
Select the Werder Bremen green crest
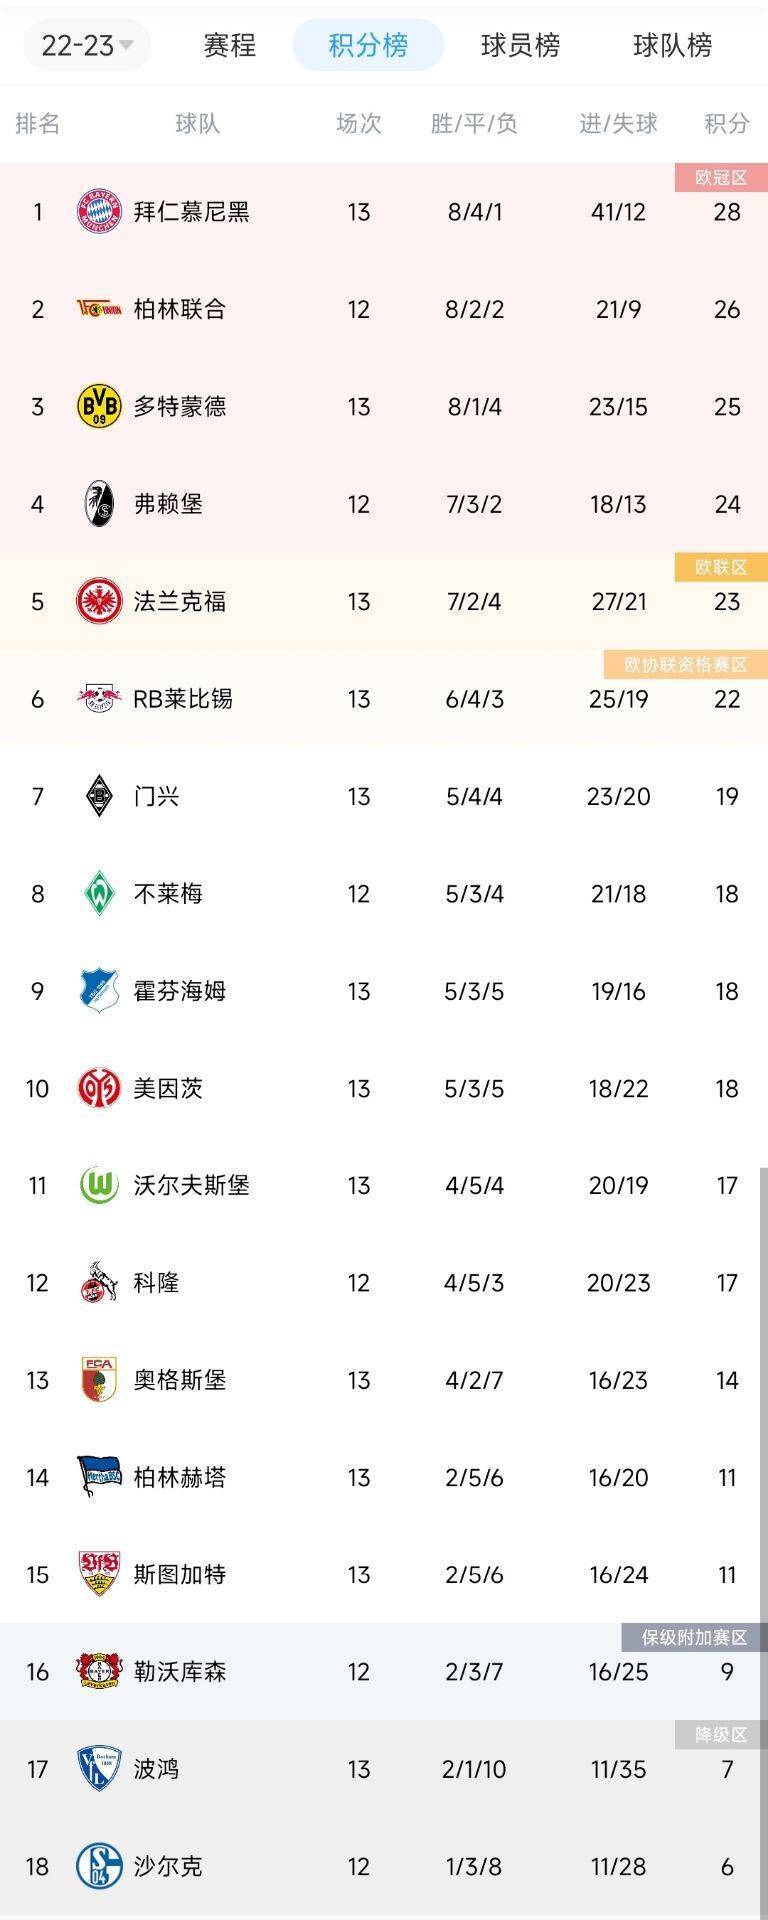[x=98, y=893]
